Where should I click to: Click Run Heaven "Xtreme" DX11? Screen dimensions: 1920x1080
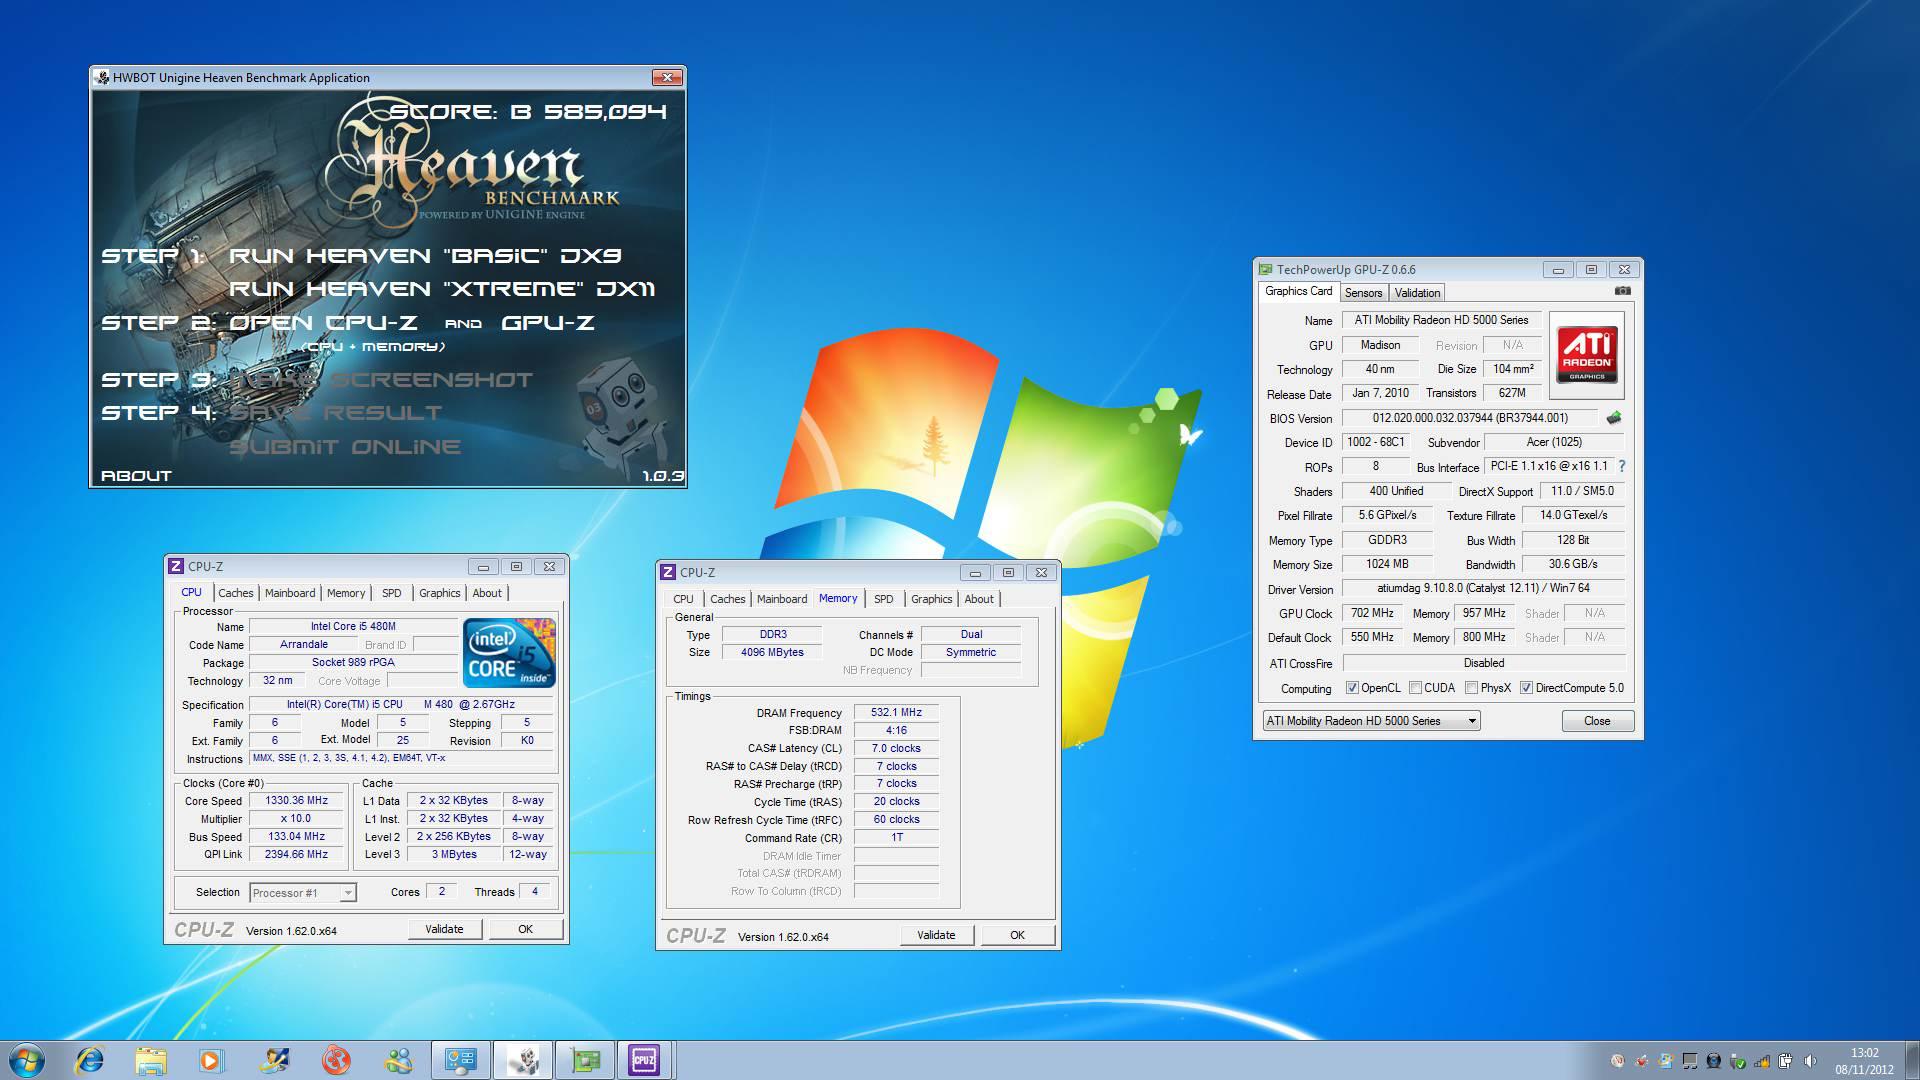[442, 289]
